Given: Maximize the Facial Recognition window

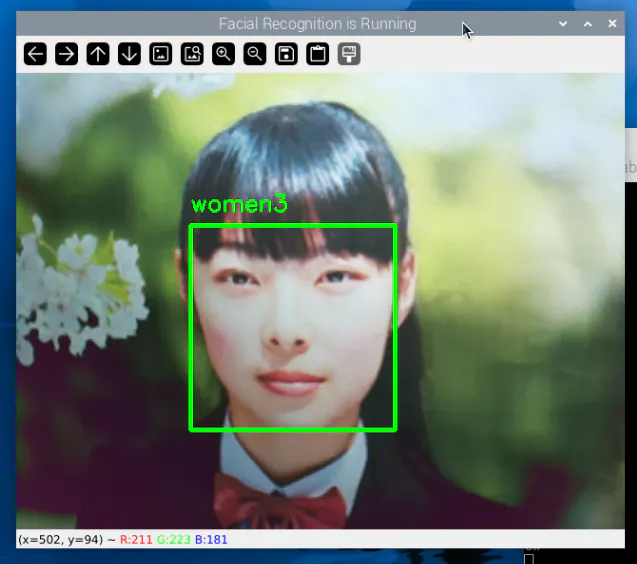Looking at the screenshot, I should pos(588,23).
